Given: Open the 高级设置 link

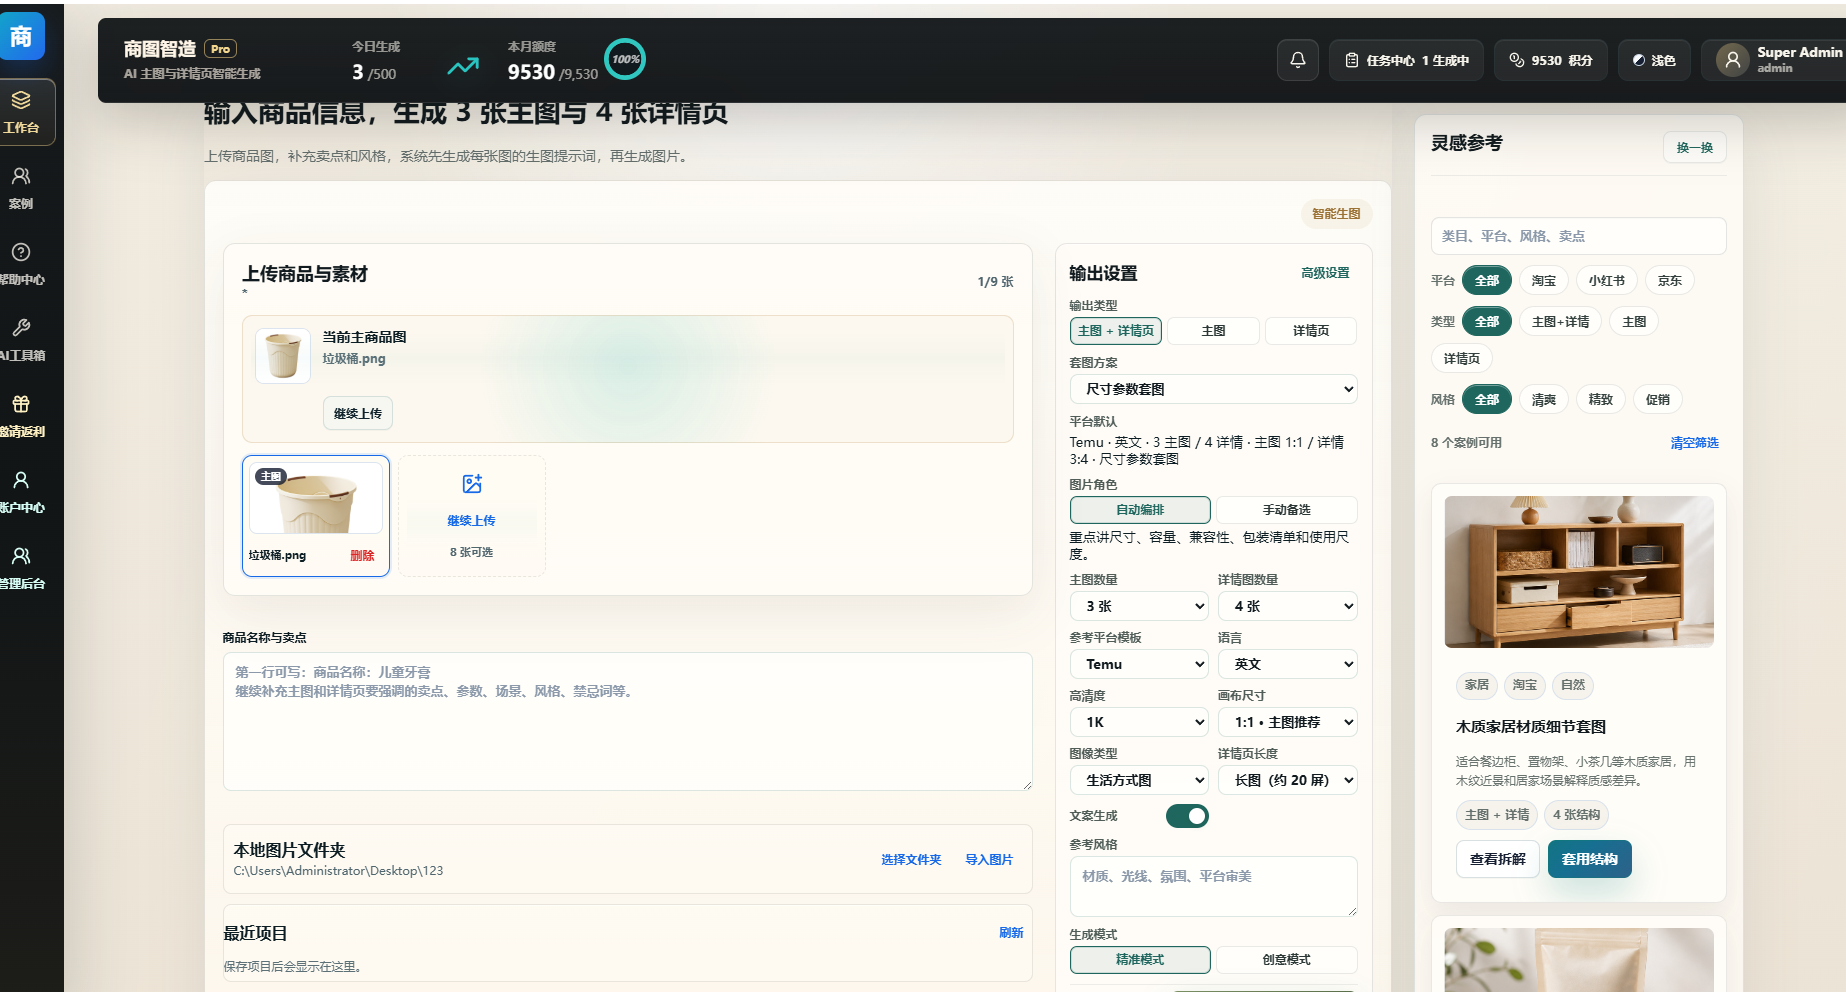Looking at the screenshot, I should coord(1325,273).
